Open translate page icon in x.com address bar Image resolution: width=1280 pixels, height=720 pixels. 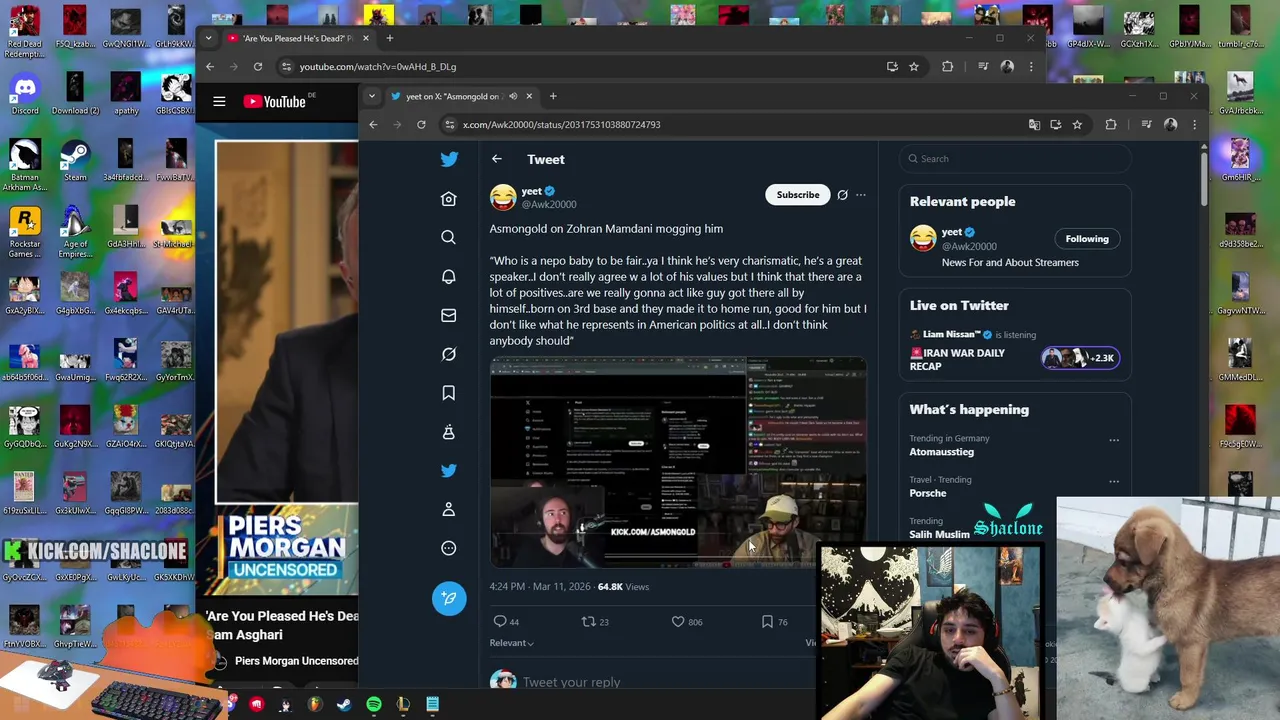(1034, 125)
